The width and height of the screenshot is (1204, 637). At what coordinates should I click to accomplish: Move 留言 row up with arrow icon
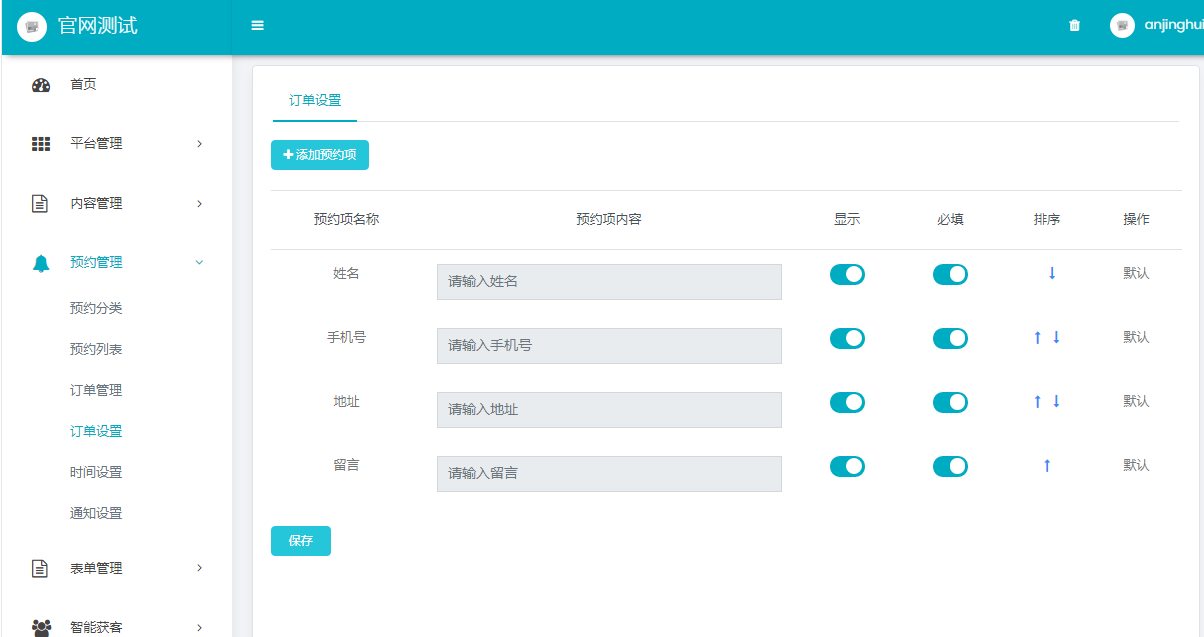tap(1047, 466)
